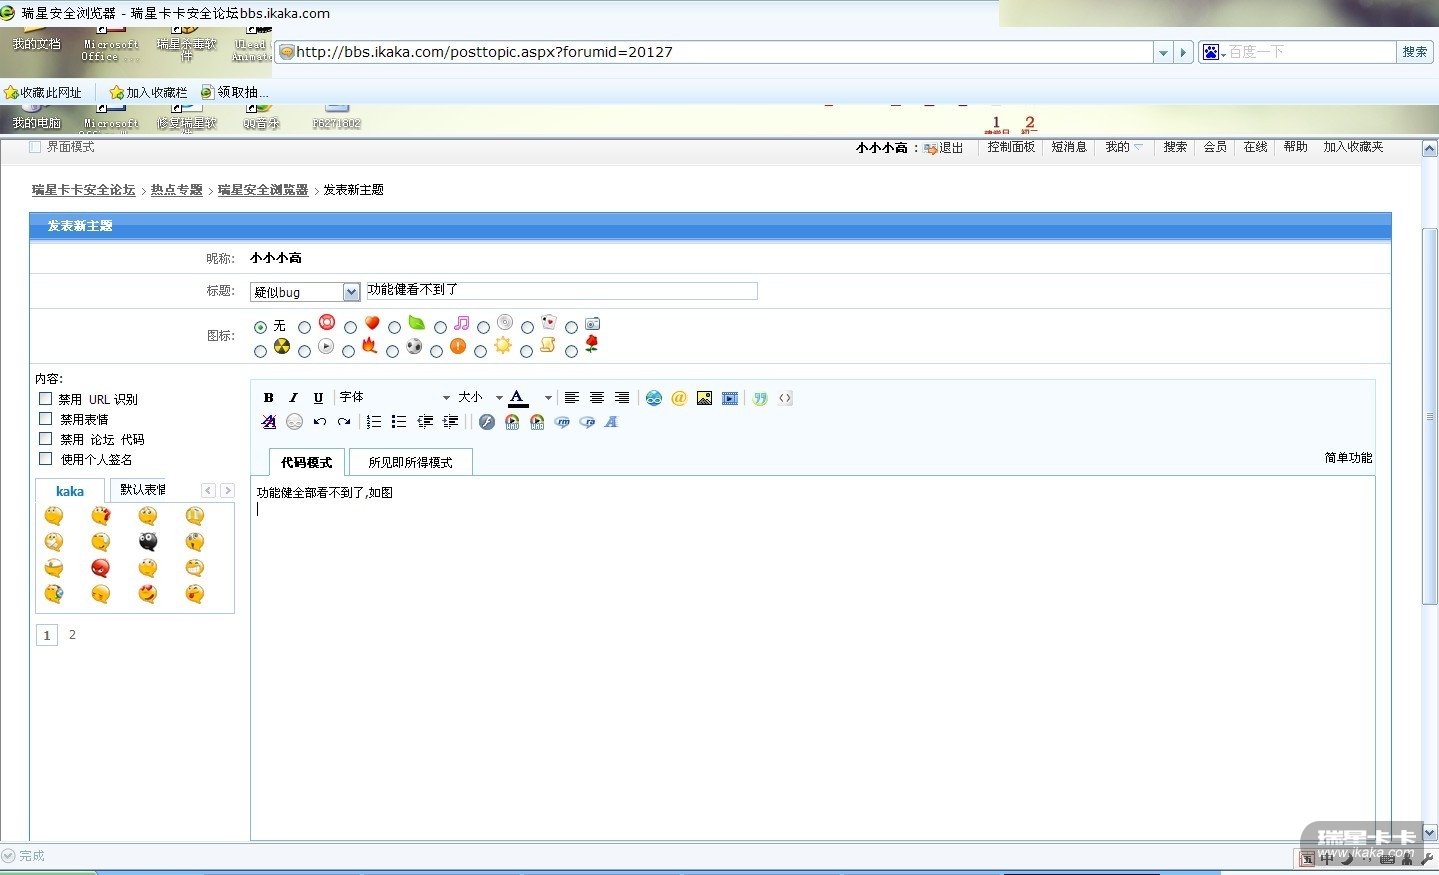
Task: Click the 搜索 button beside Baidu search box
Action: [1415, 52]
